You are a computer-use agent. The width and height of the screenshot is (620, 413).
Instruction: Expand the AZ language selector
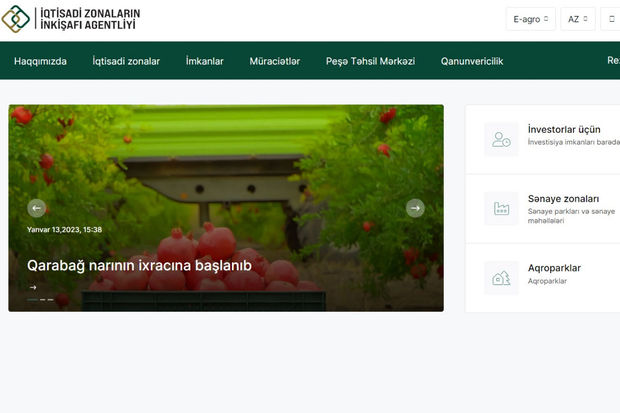tap(577, 19)
